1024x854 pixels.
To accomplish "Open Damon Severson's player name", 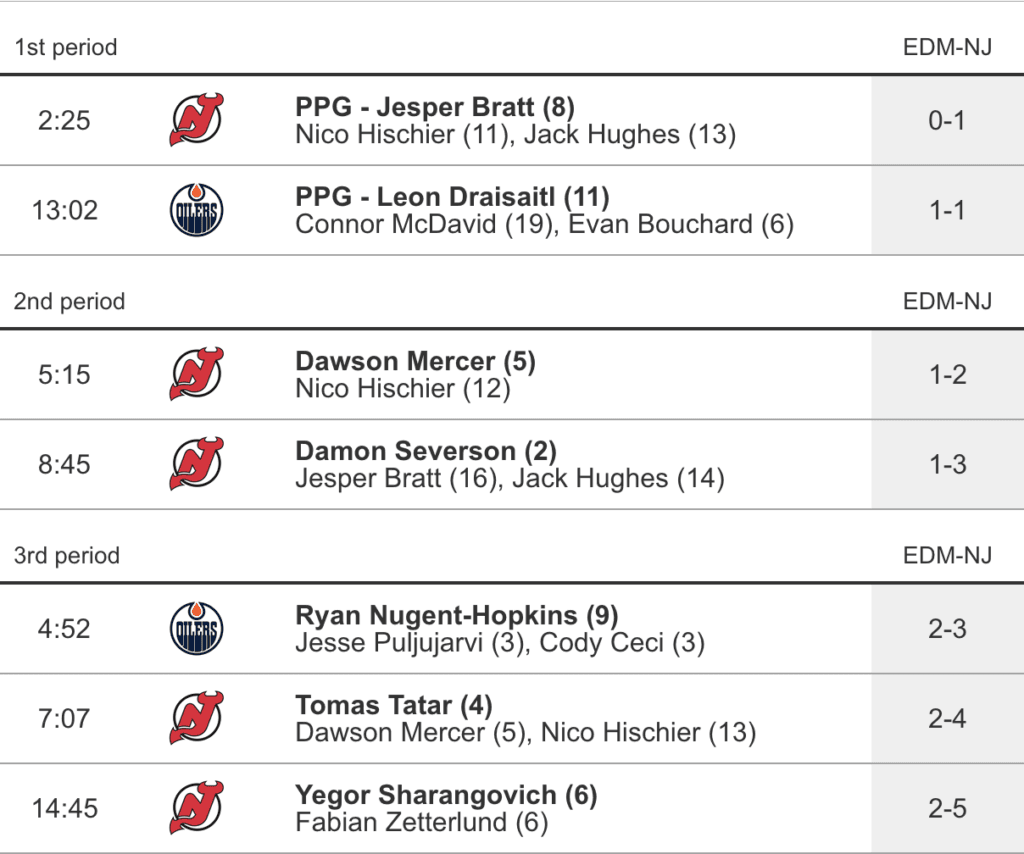I will 406,450.
